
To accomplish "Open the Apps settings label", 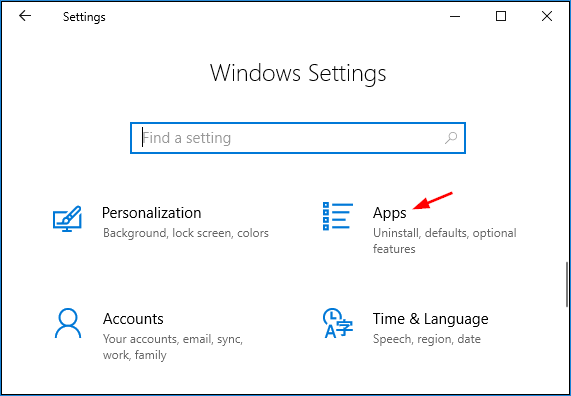I will pyautogui.click(x=389, y=213).
